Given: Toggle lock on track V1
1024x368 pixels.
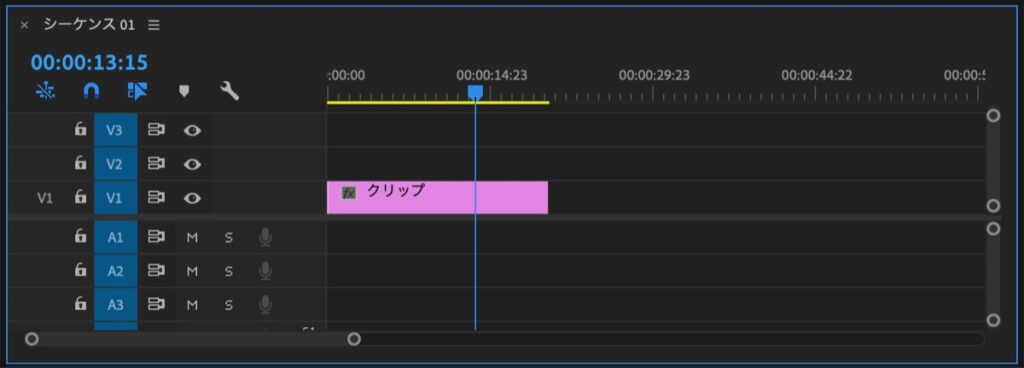Looking at the screenshot, I should pos(80,197).
